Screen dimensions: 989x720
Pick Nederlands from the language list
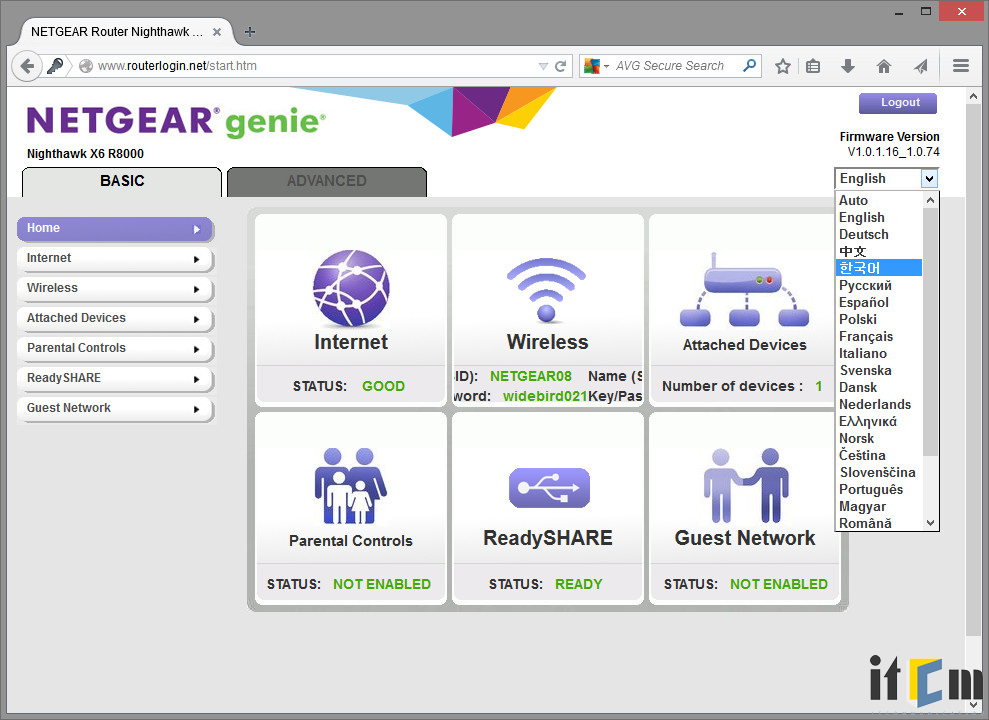click(879, 405)
